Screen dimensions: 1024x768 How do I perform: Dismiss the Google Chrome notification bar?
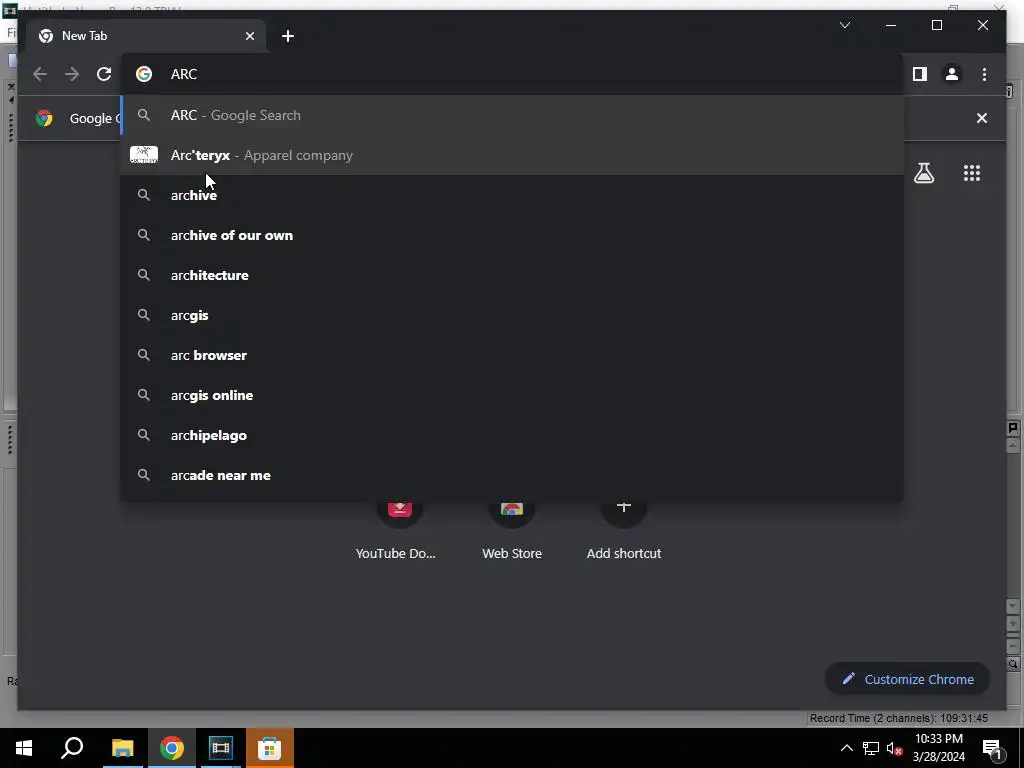click(982, 118)
